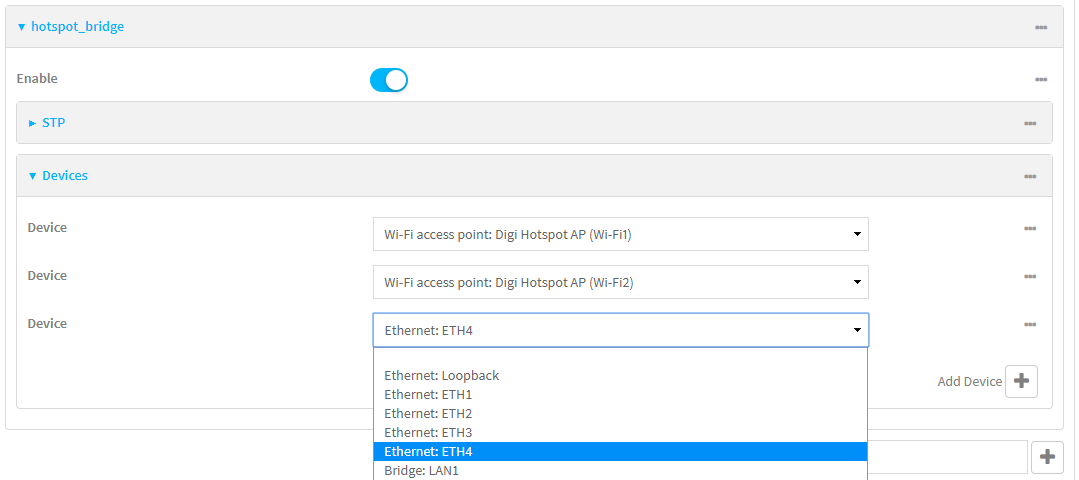The width and height of the screenshot is (1079, 480).
Task: Close the Ethernet: ETH4 dropdown
Action: pyautogui.click(x=621, y=330)
